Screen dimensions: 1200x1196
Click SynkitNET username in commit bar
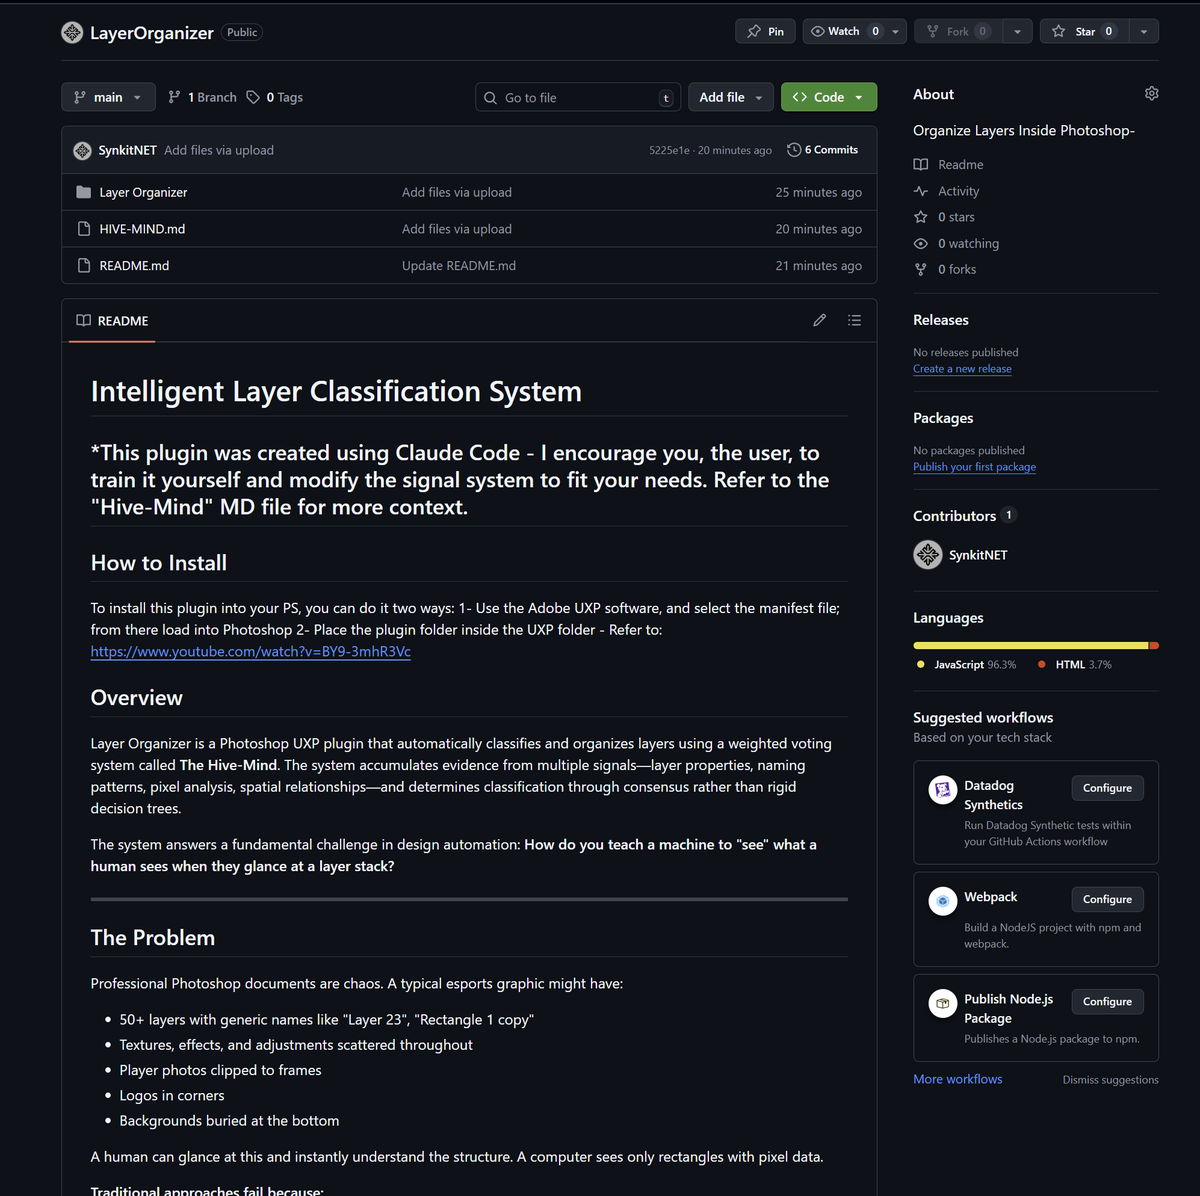(127, 150)
